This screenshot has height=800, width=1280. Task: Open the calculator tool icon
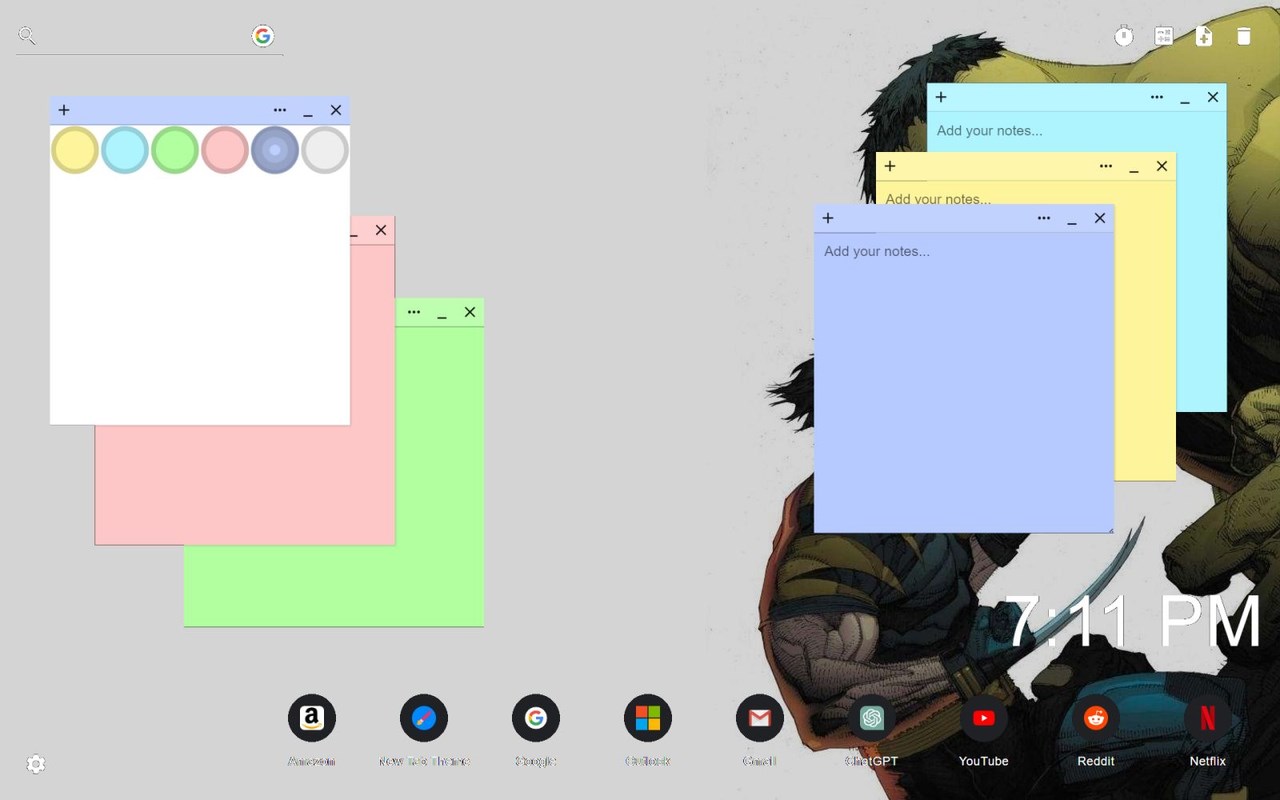(x=1164, y=36)
